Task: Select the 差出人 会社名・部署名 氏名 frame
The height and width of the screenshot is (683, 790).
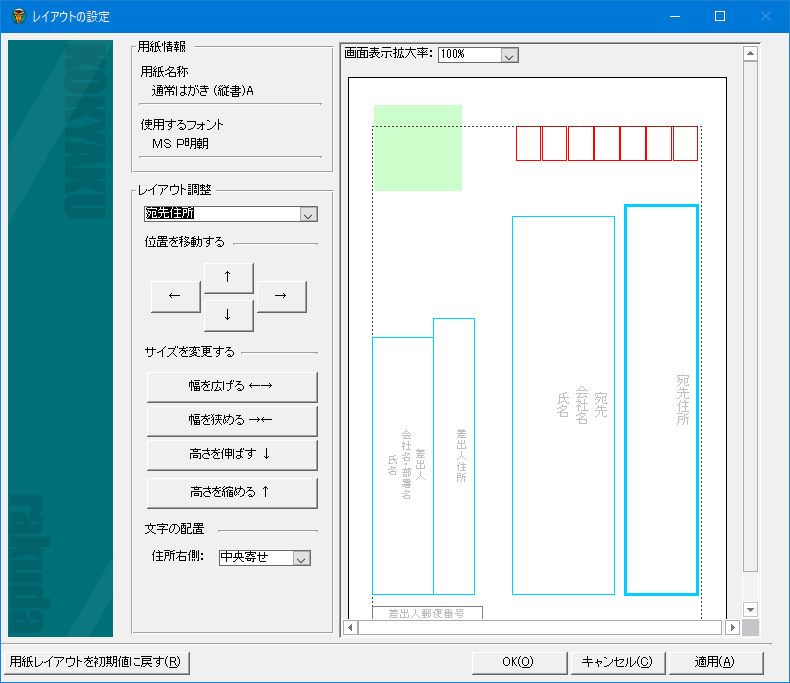Action: [x=403, y=466]
